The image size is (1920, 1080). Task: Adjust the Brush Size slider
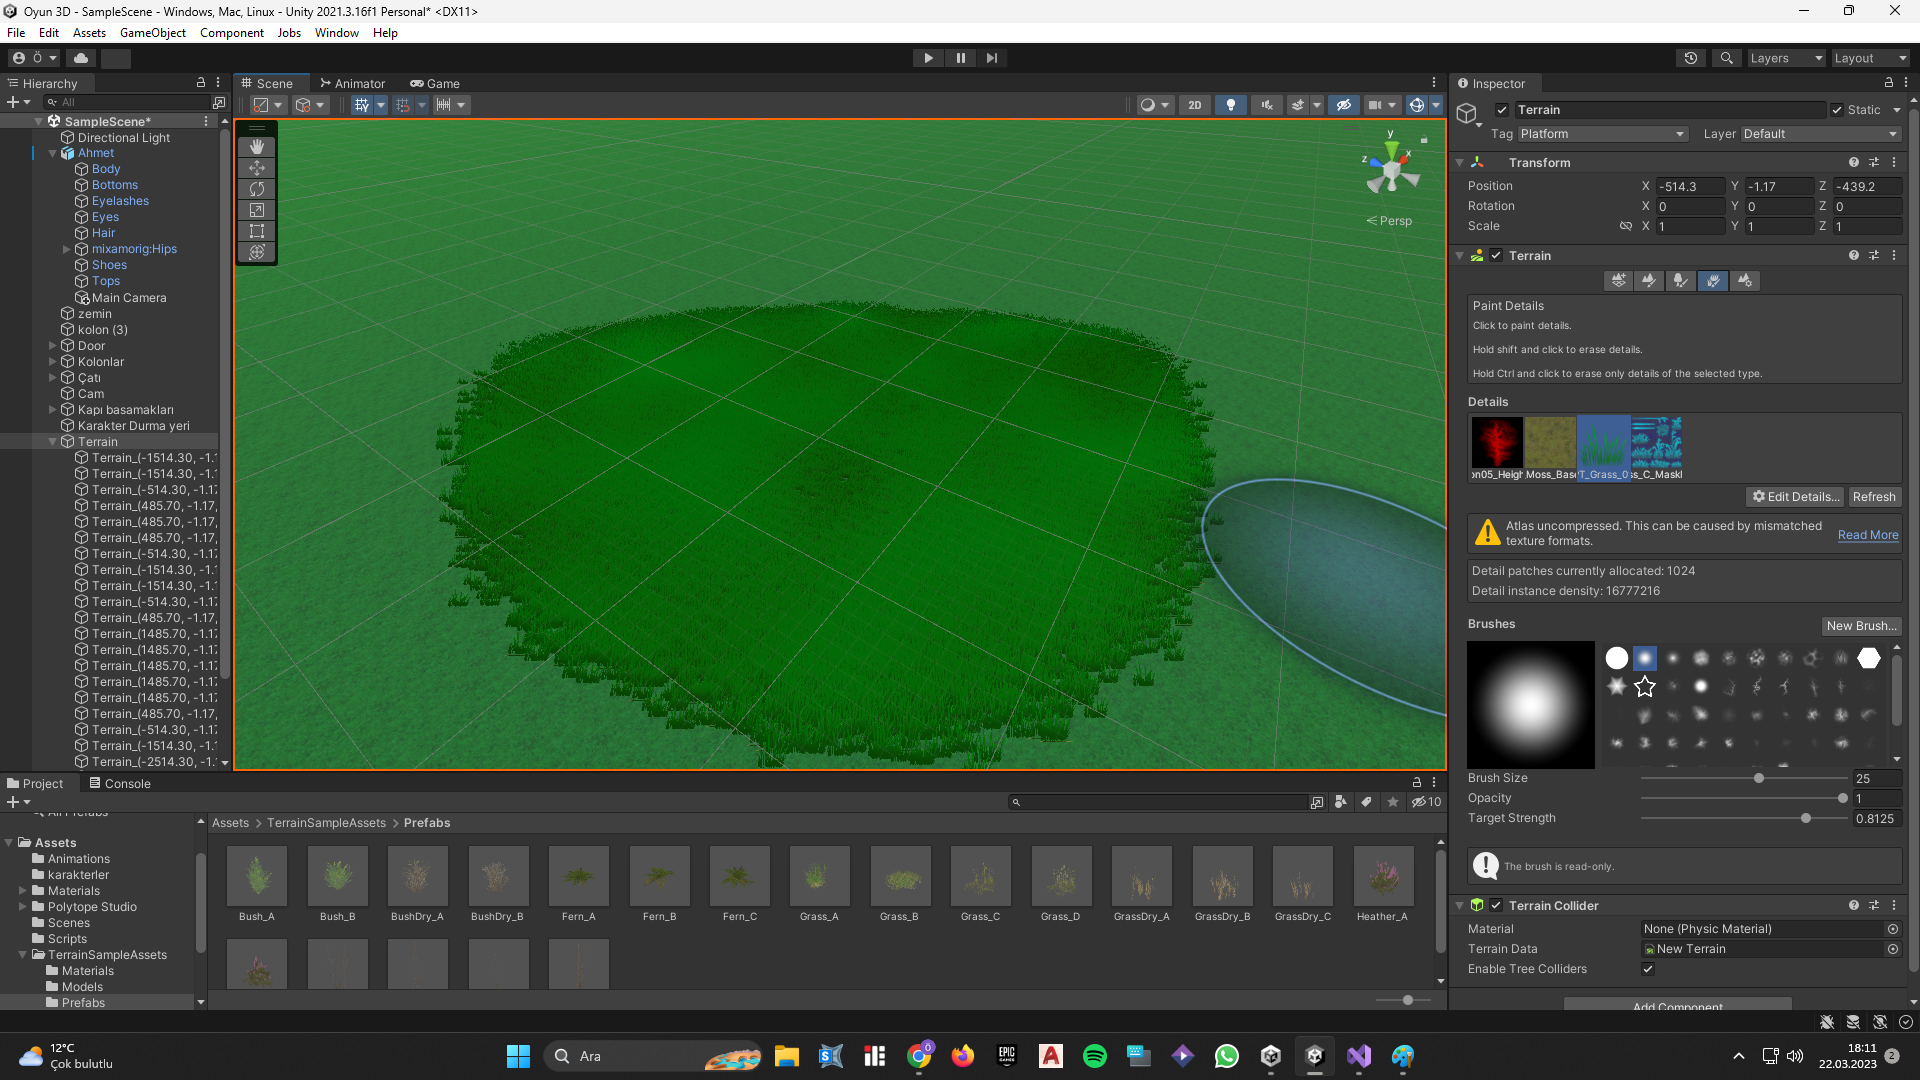[x=1758, y=778]
